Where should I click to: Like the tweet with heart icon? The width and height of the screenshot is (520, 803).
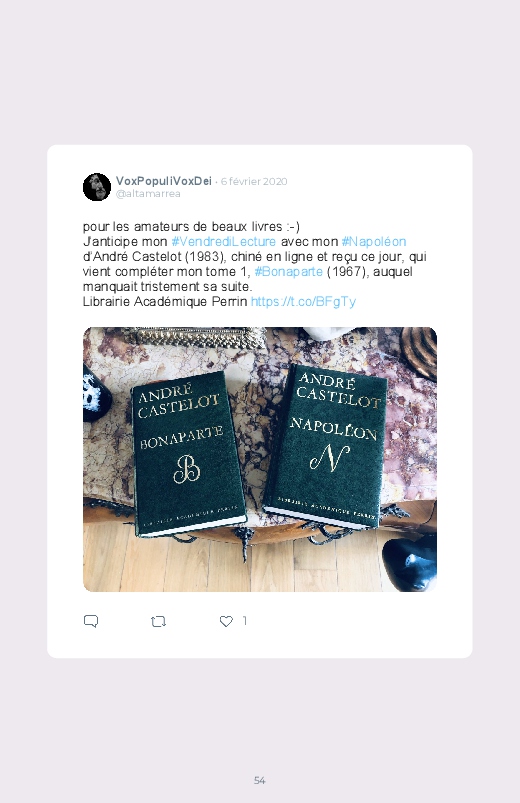click(x=226, y=621)
